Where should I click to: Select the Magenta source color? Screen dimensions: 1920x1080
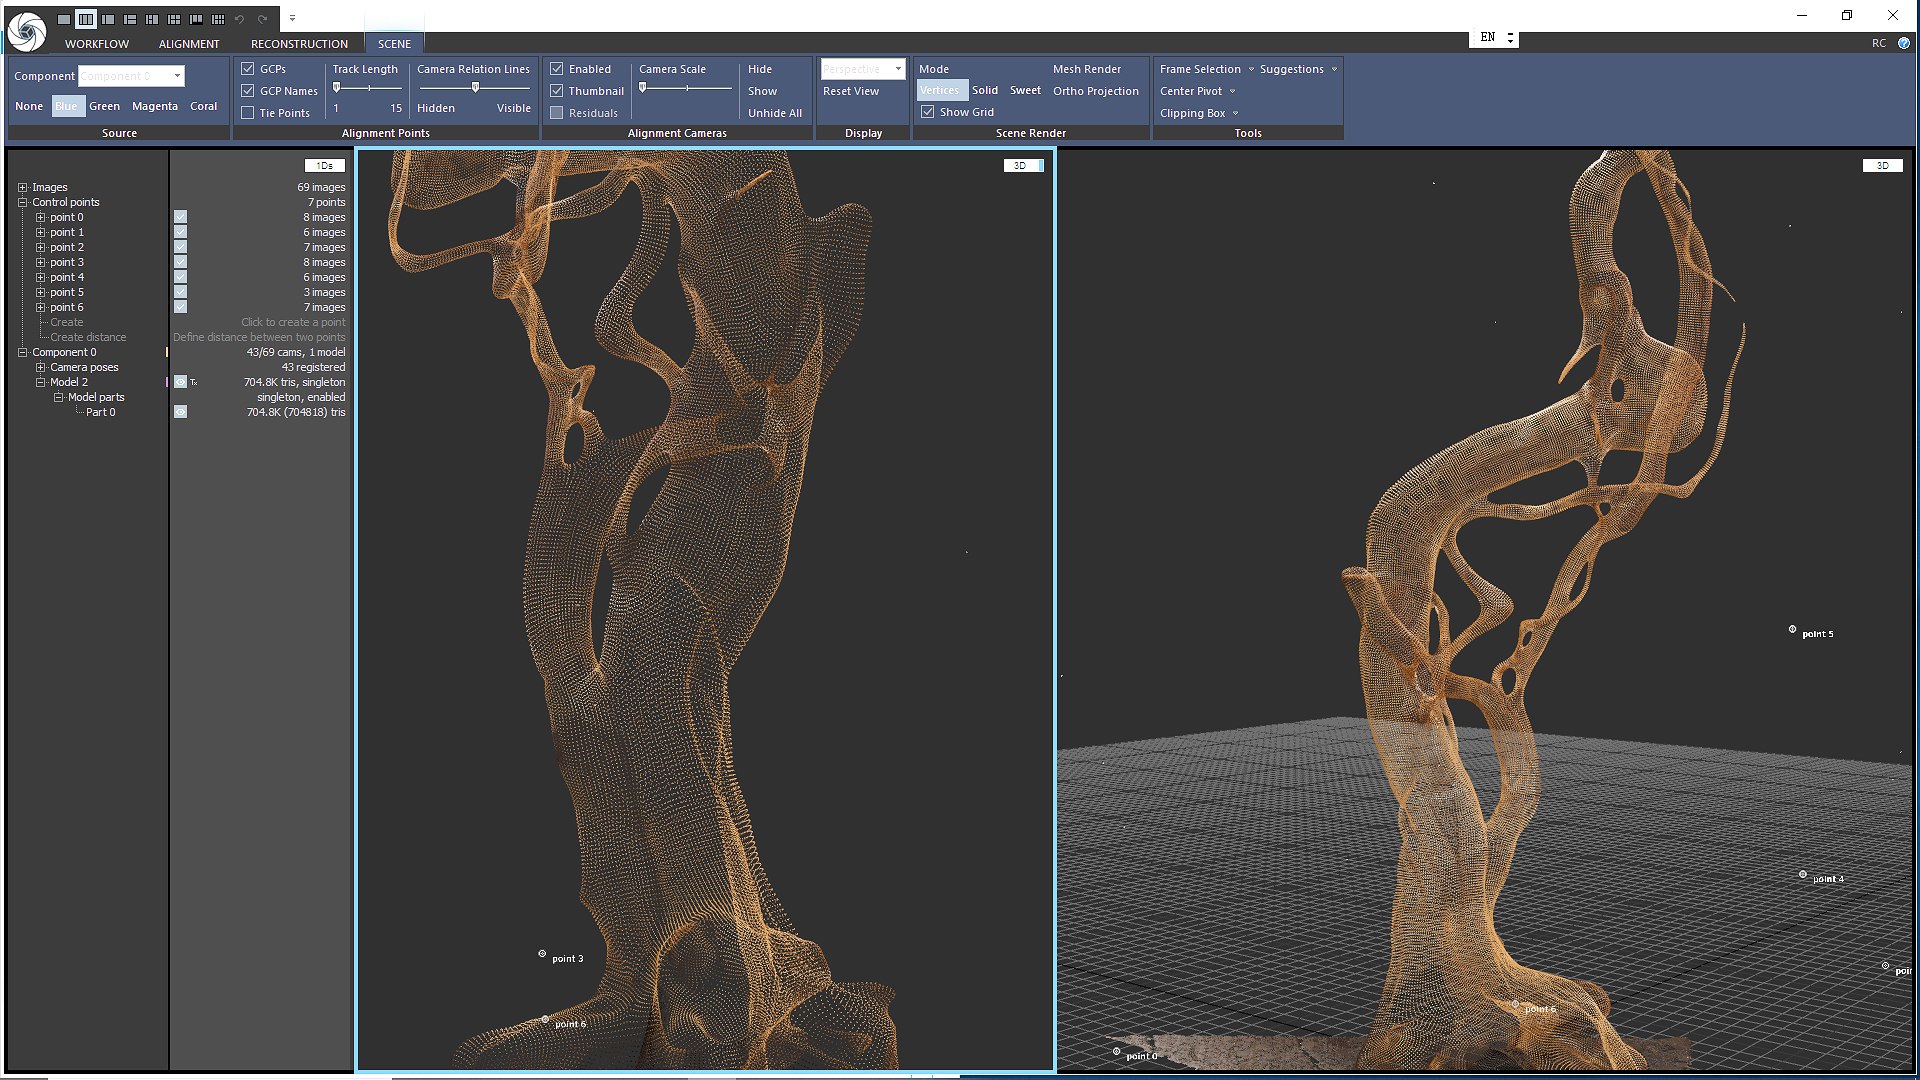point(154,106)
